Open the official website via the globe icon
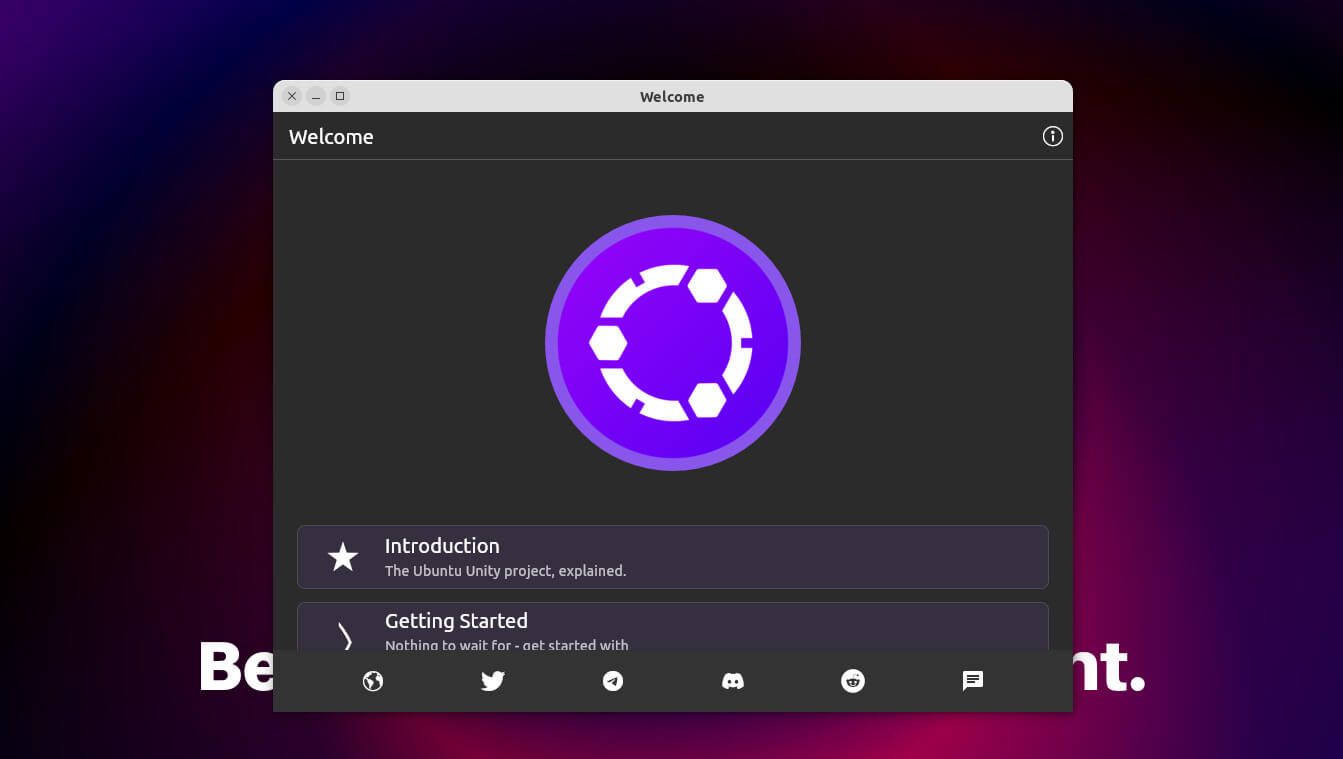 pos(373,681)
